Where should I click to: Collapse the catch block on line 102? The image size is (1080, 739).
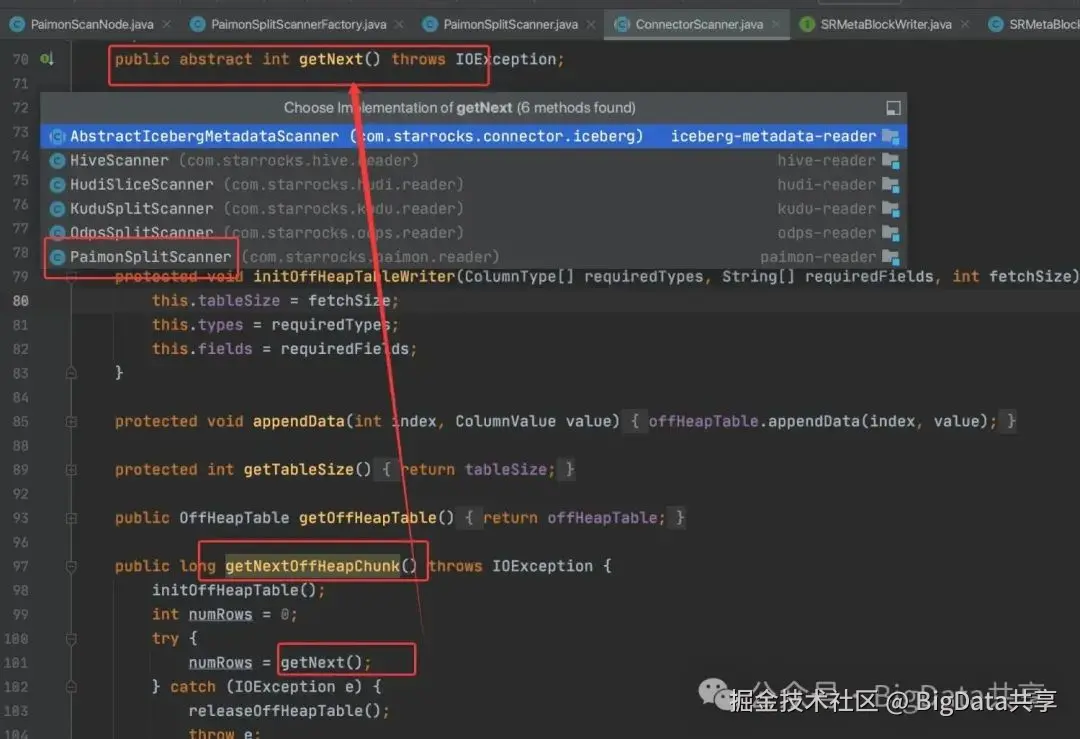[71, 687]
